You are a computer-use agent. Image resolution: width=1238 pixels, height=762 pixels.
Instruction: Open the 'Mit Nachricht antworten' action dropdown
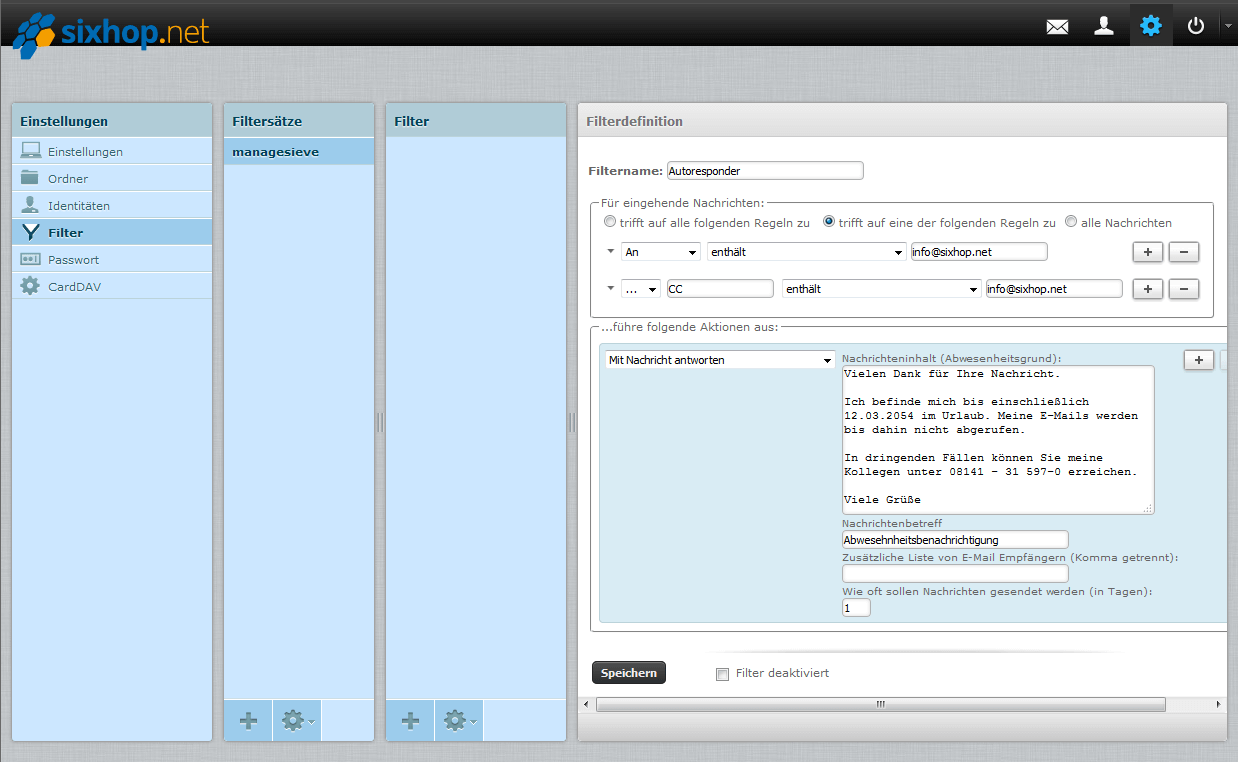click(720, 359)
